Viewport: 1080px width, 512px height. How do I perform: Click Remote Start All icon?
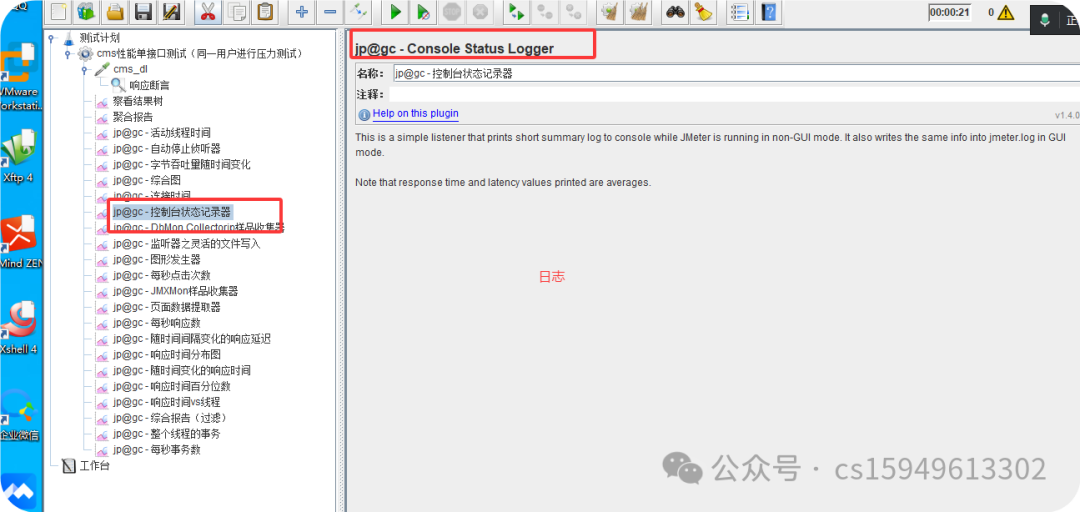coord(516,11)
